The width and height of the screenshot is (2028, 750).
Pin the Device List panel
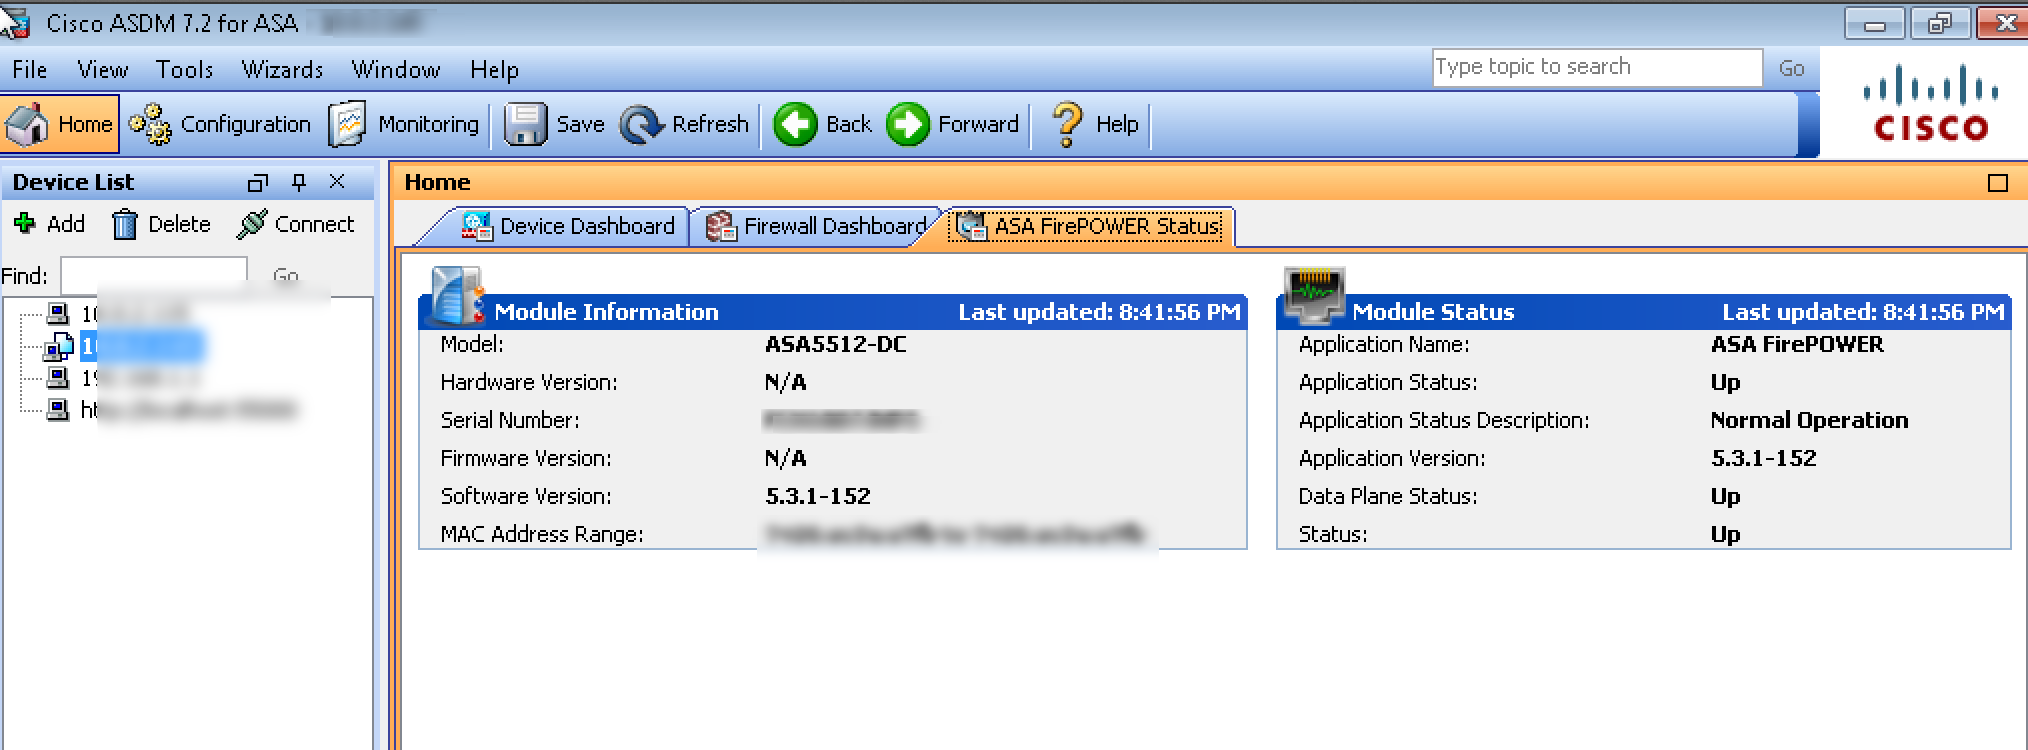click(x=298, y=182)
